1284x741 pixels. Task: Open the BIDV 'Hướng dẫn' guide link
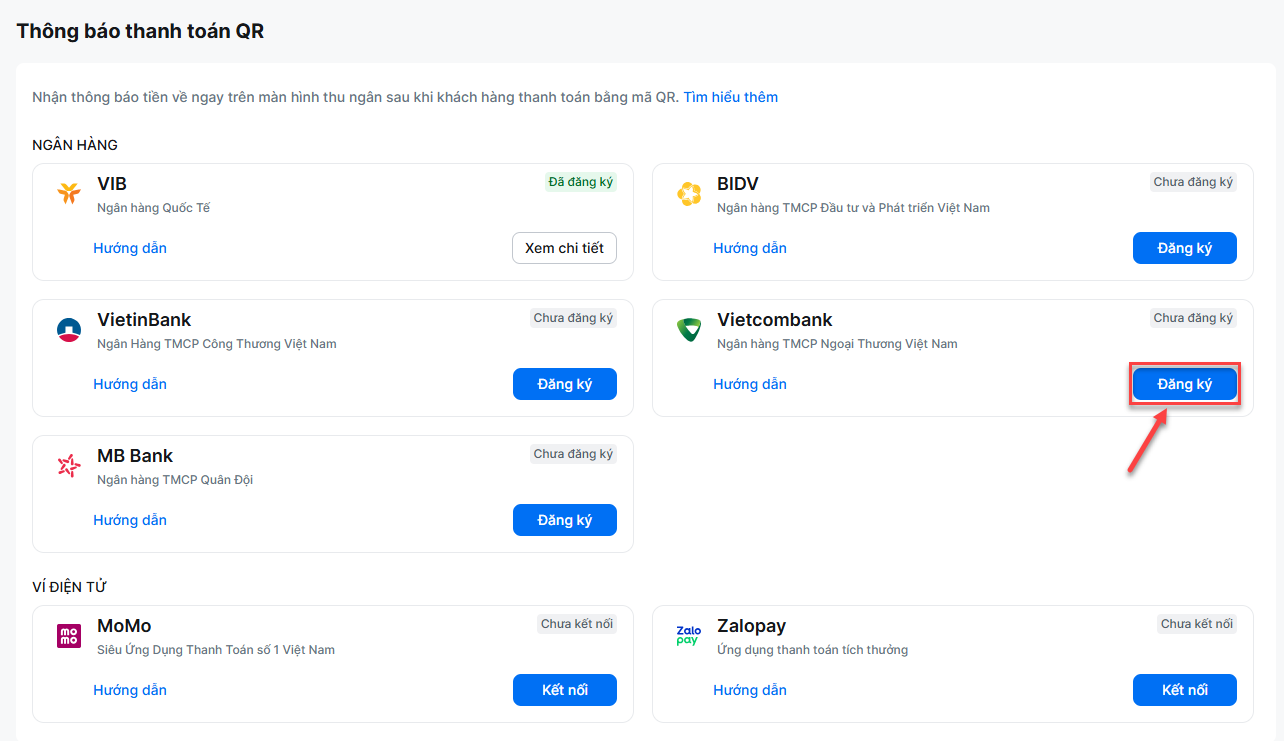750,248
